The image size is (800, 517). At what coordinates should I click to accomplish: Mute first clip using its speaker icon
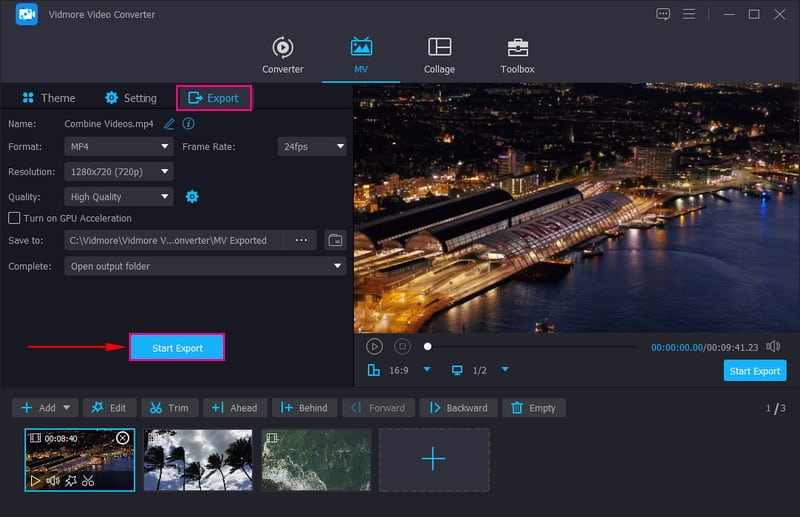tap(52, 481)
